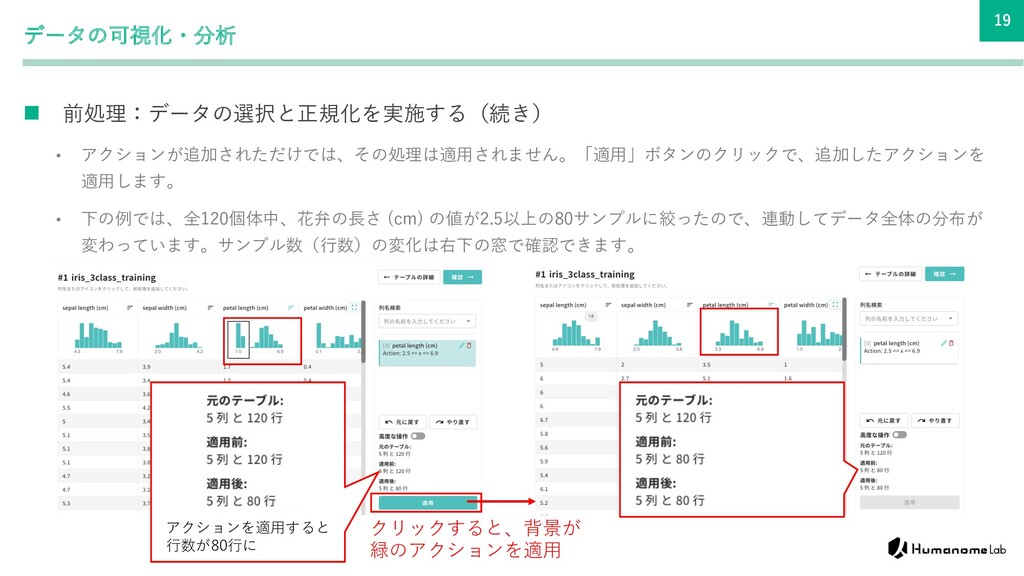This screenshot has width=1024, height=576.
Task: Click やり直す redo button in left screenshot
Action: (x=454, y=422)
